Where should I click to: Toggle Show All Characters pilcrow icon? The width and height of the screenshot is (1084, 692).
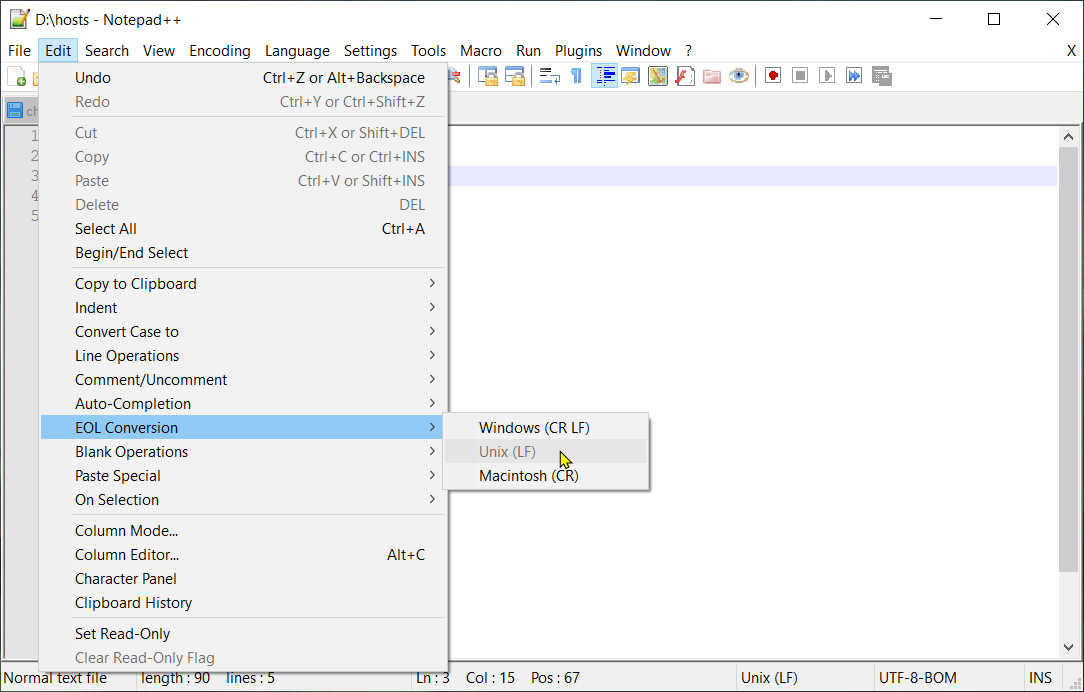point(576,76)
